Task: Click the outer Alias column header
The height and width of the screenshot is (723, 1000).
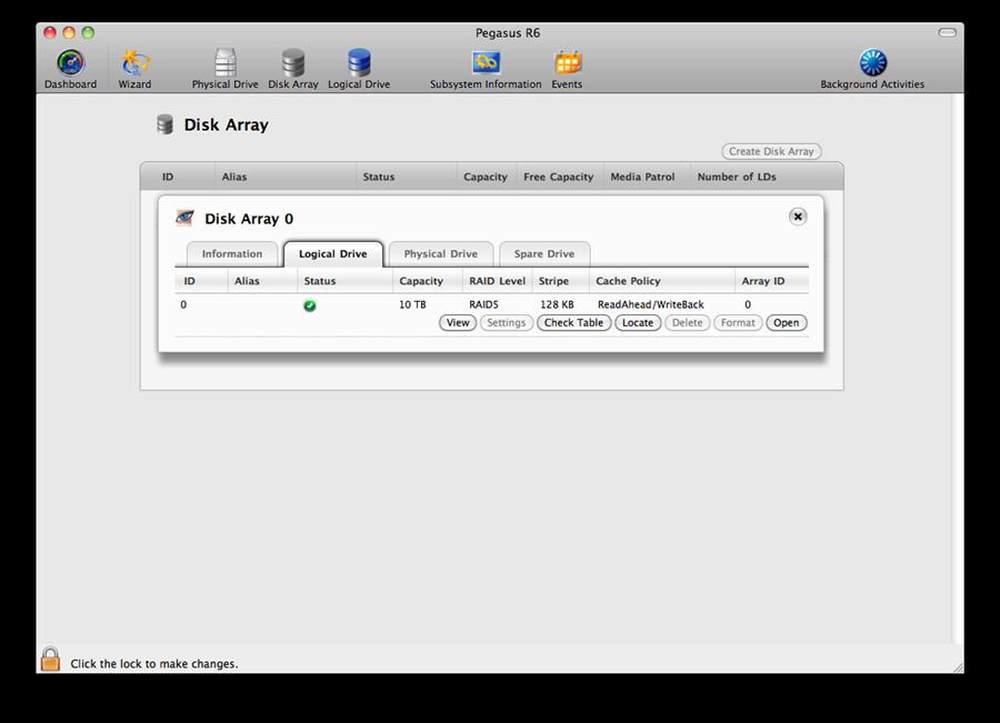Action: pyautogui.click(x=234, y=177)
